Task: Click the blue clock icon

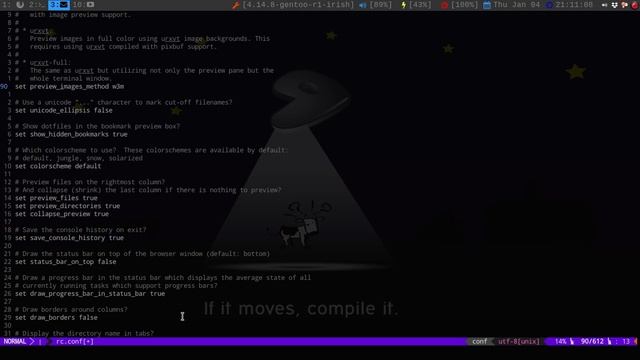Action: [549, 5]
